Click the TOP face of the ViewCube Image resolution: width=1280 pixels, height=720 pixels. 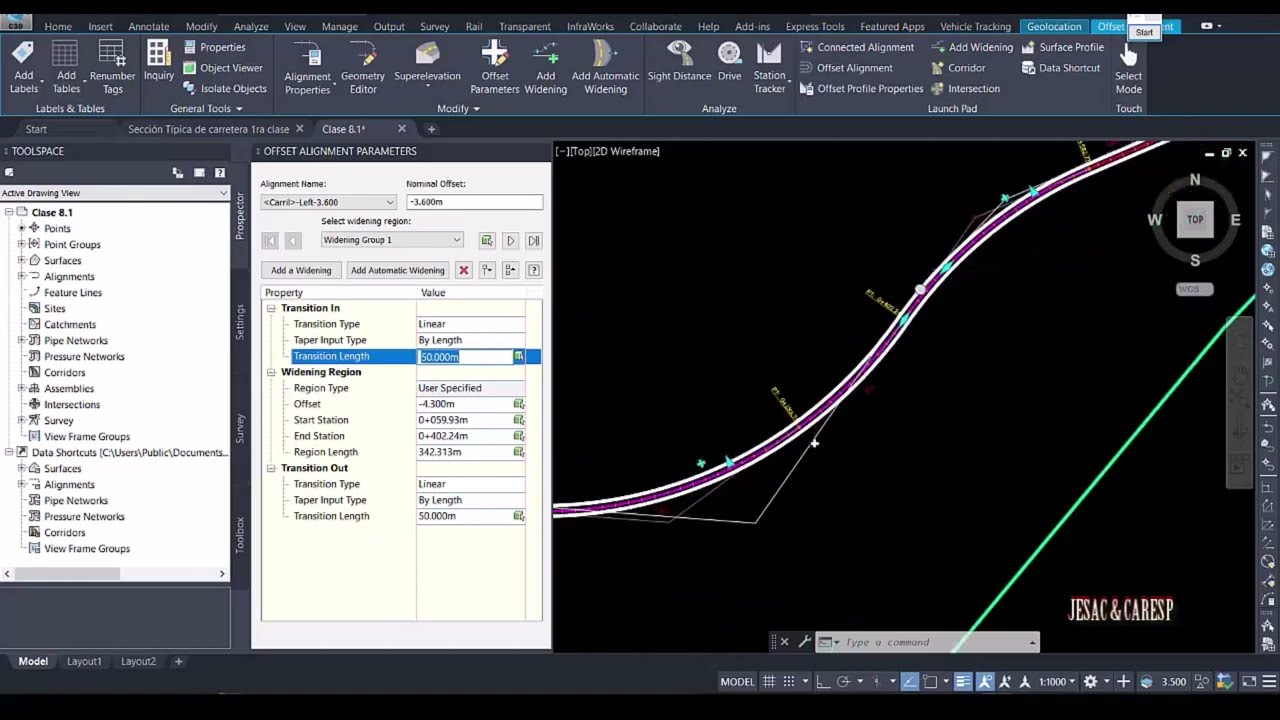click(x=1195, y=219)
